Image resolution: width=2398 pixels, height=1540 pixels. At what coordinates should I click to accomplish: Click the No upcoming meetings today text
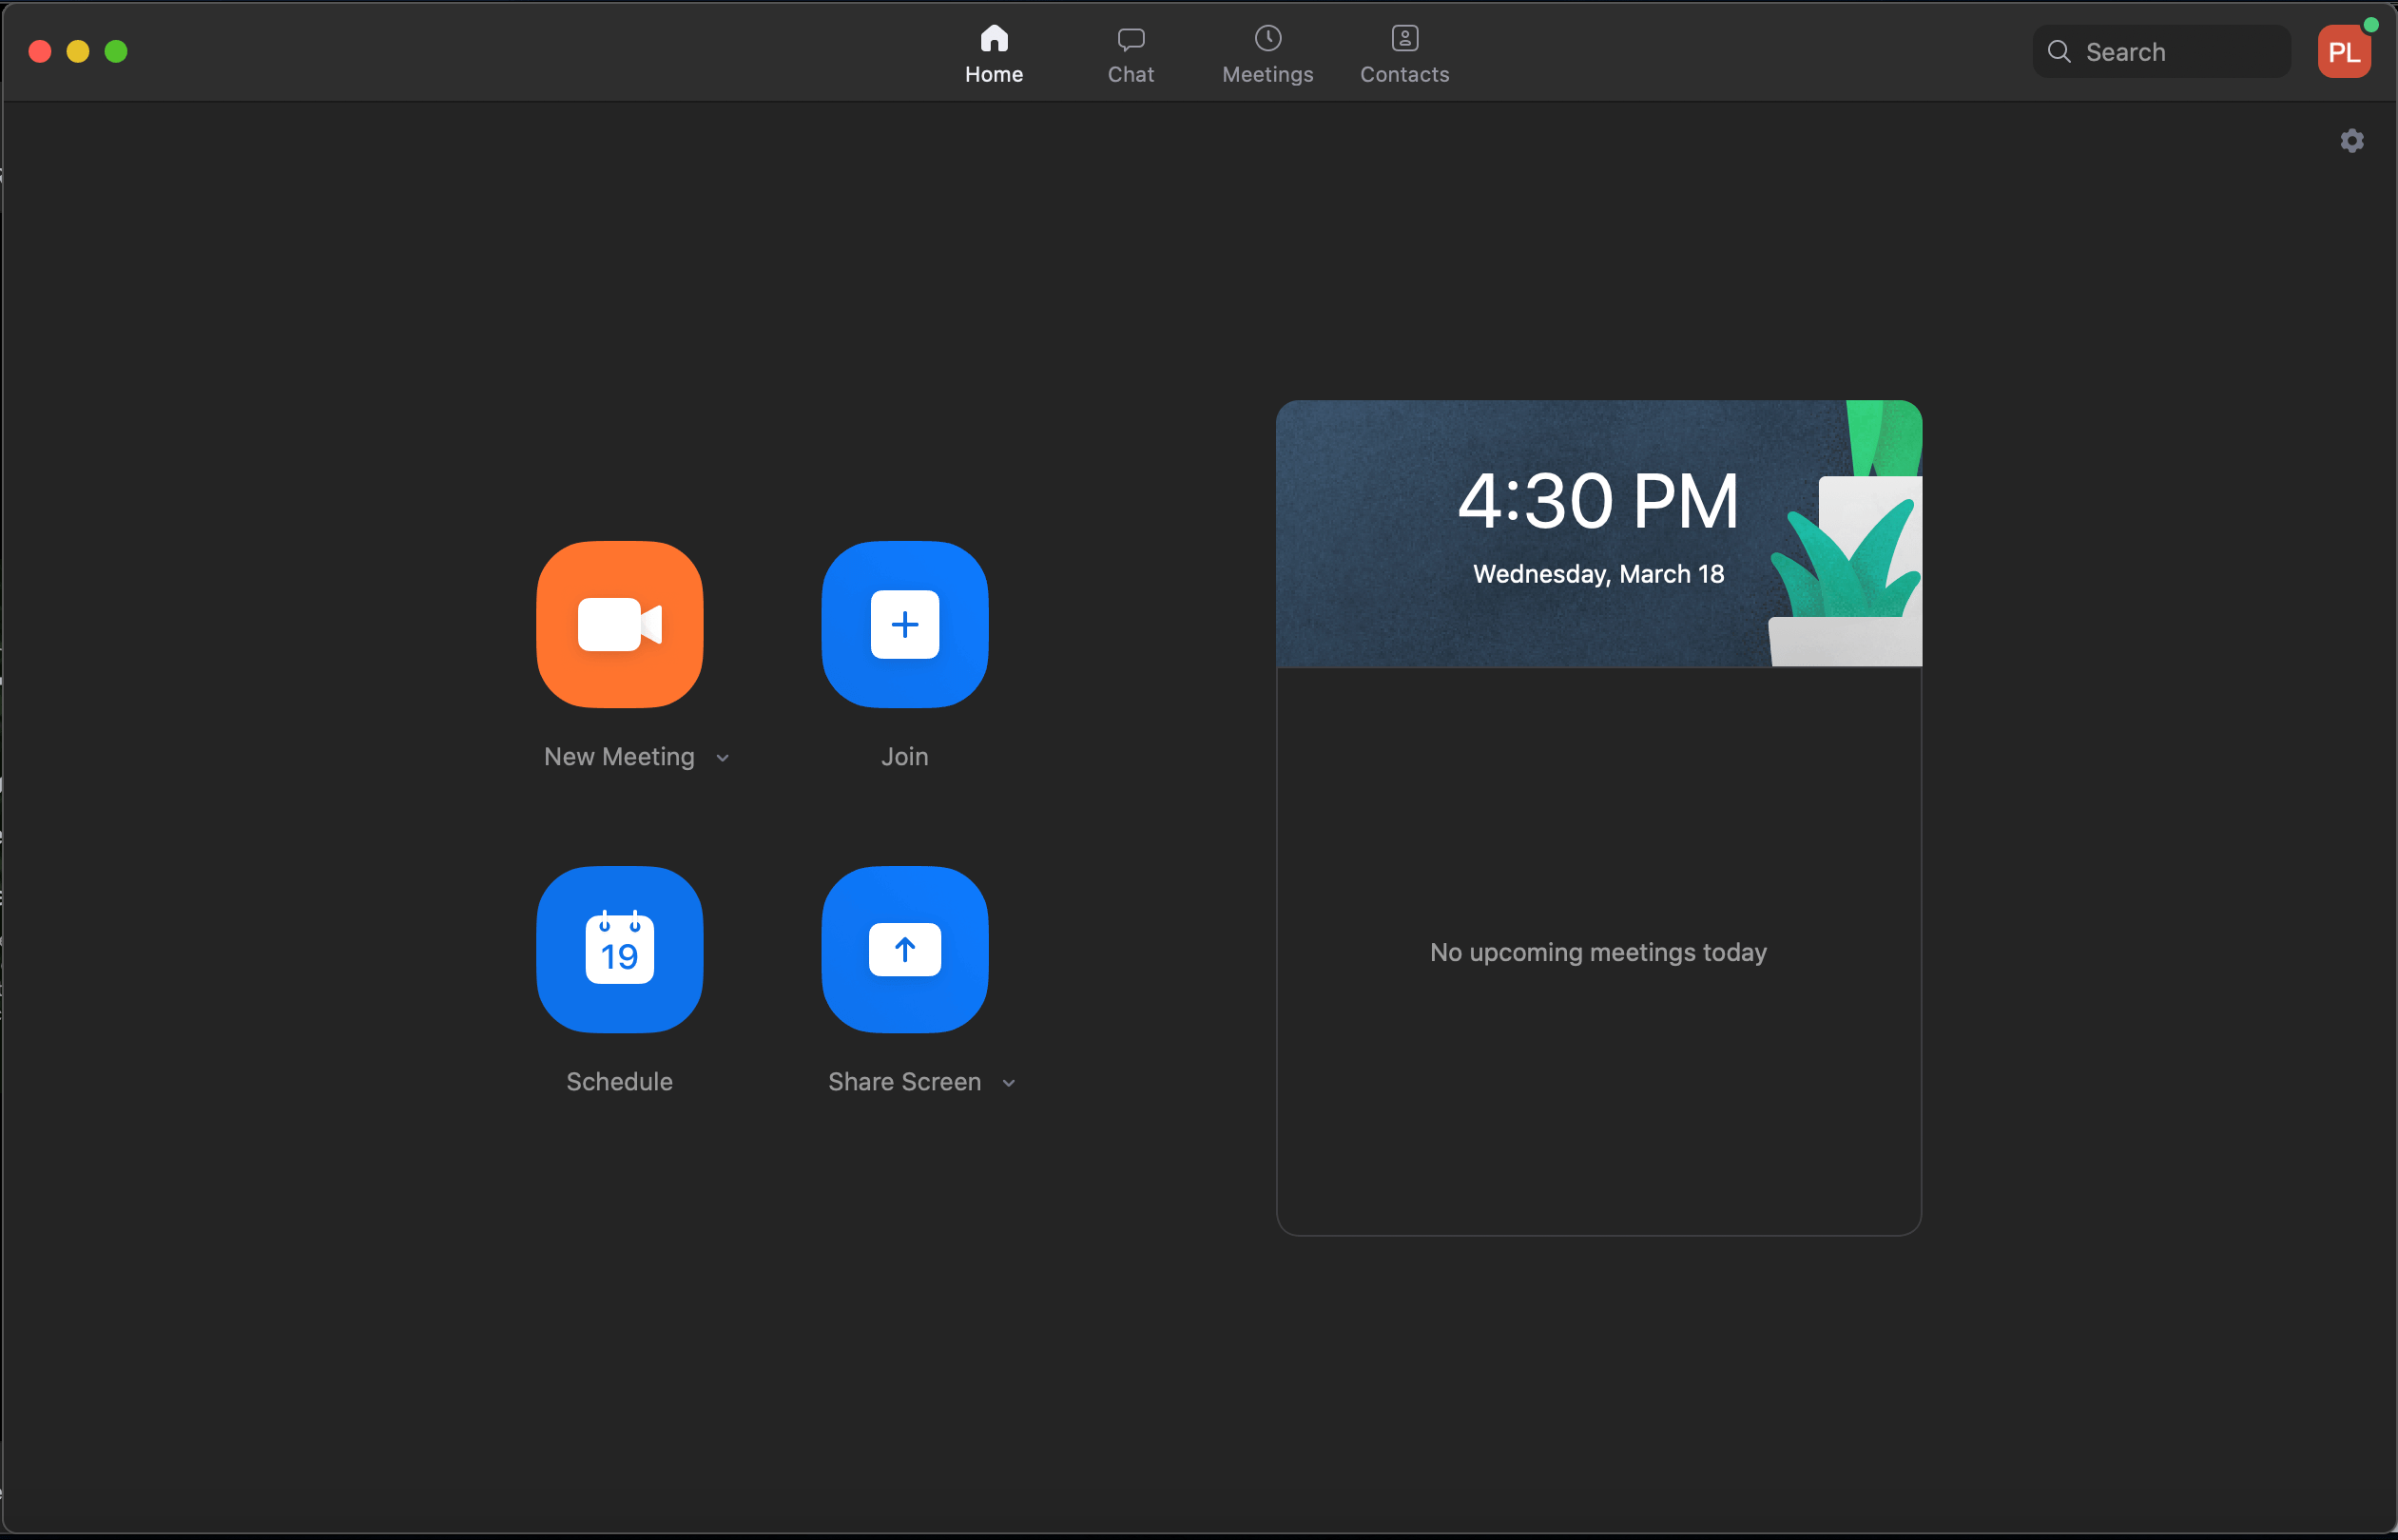pyautogui.click(x=1597, y=952)
